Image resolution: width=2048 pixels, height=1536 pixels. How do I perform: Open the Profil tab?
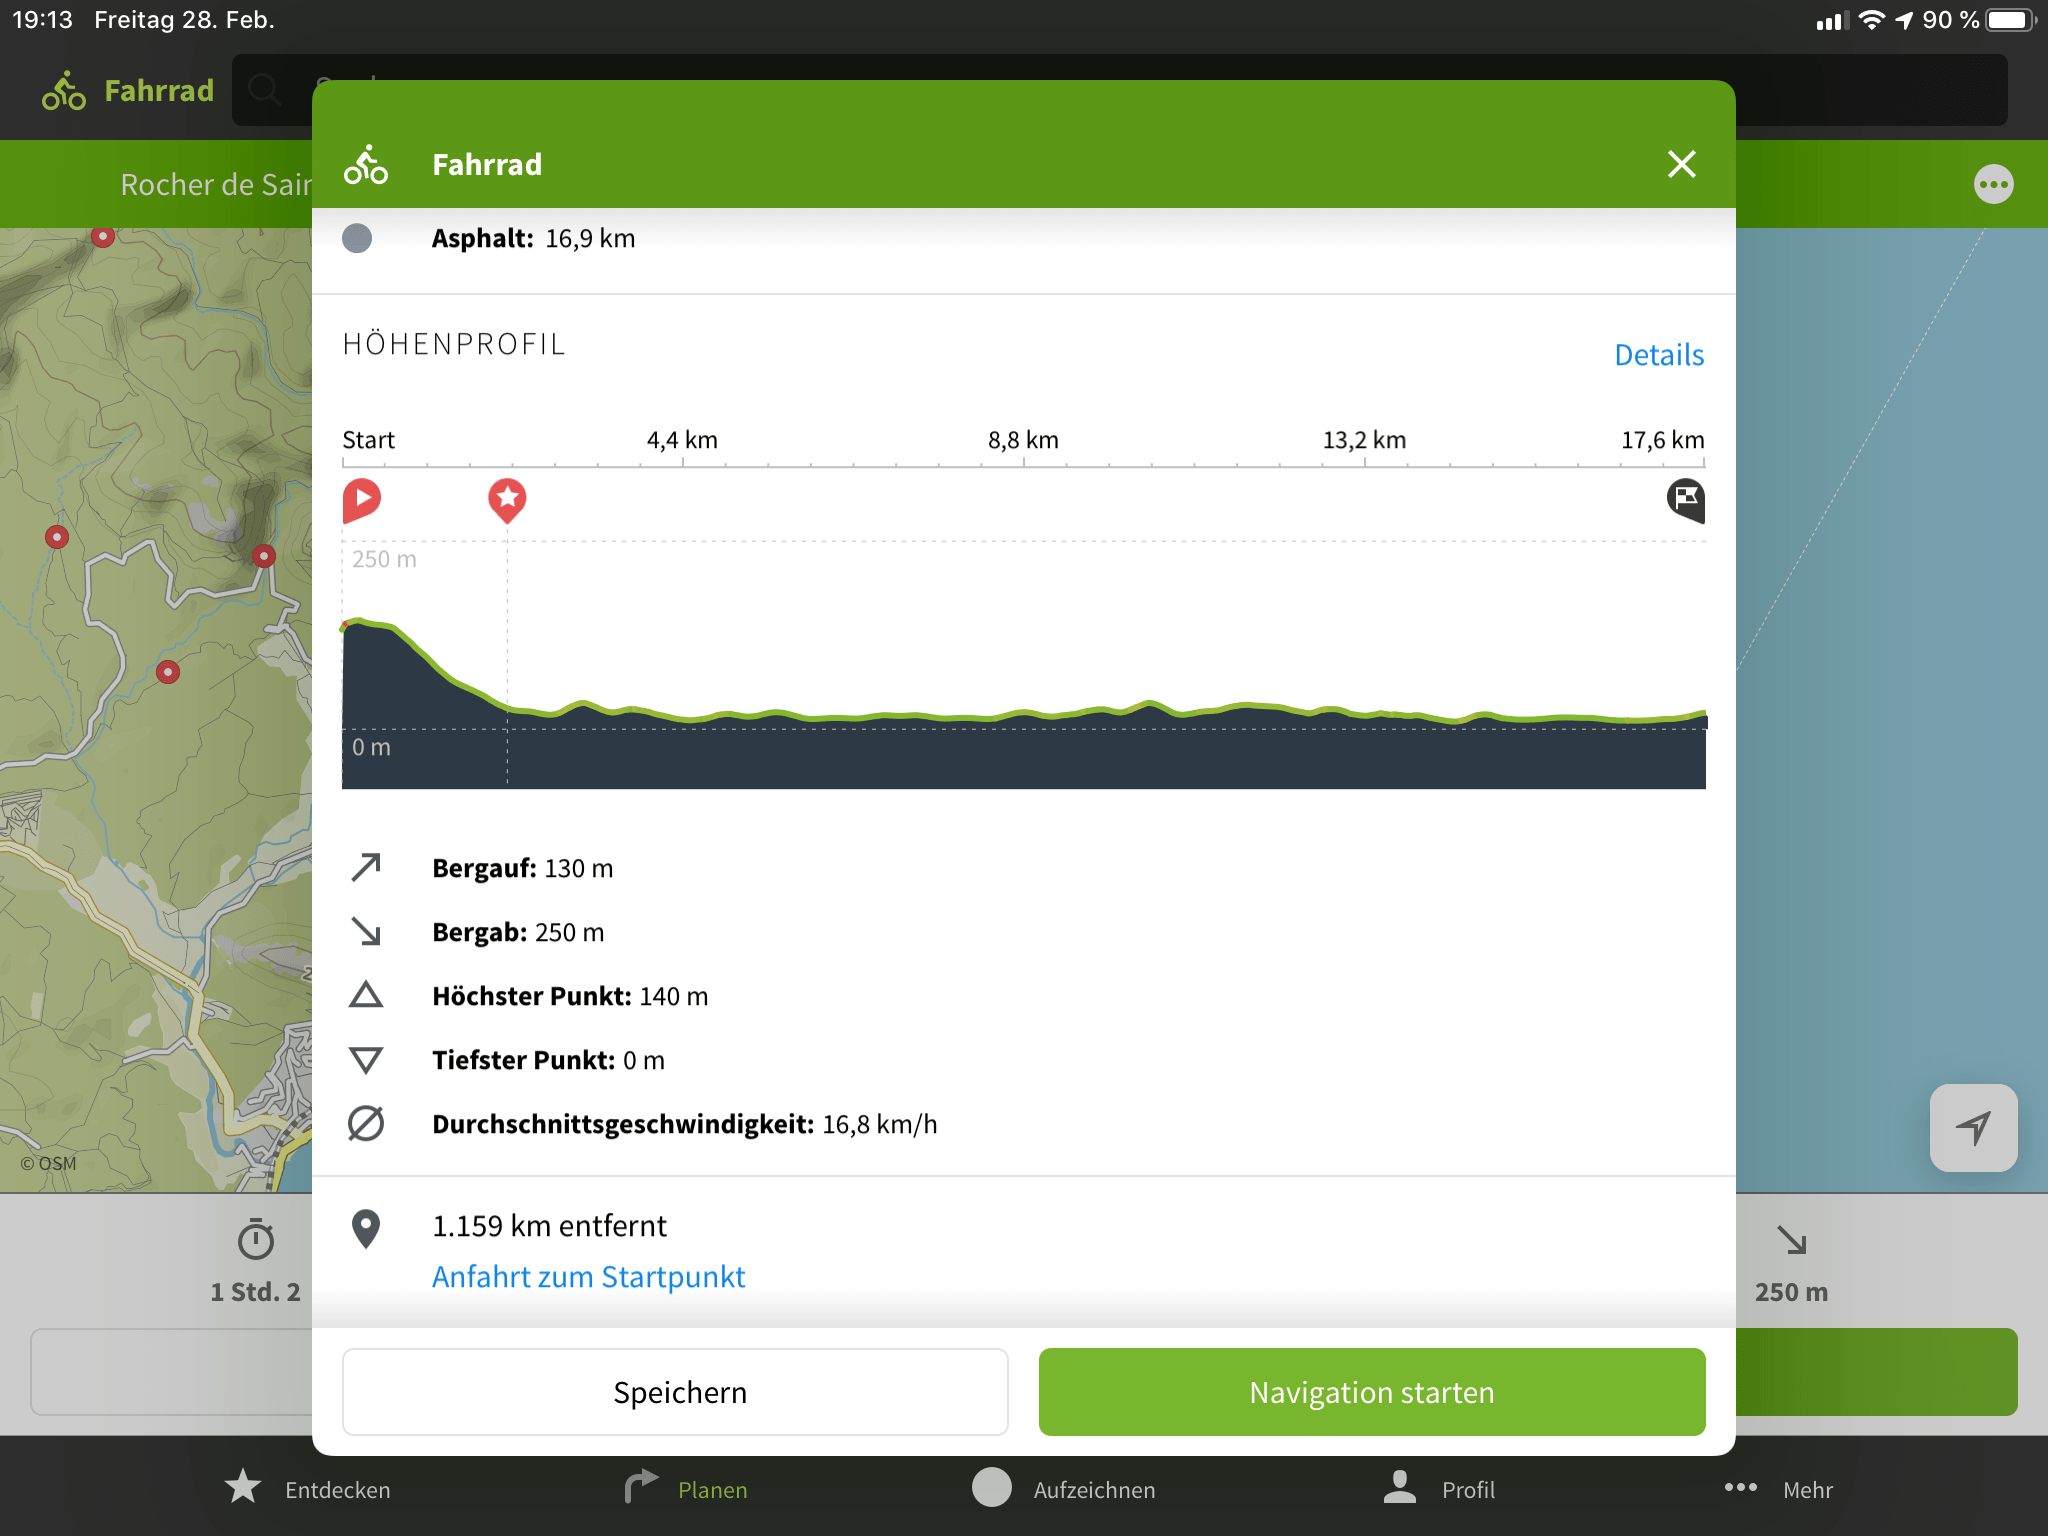tap(1438, 1489)
